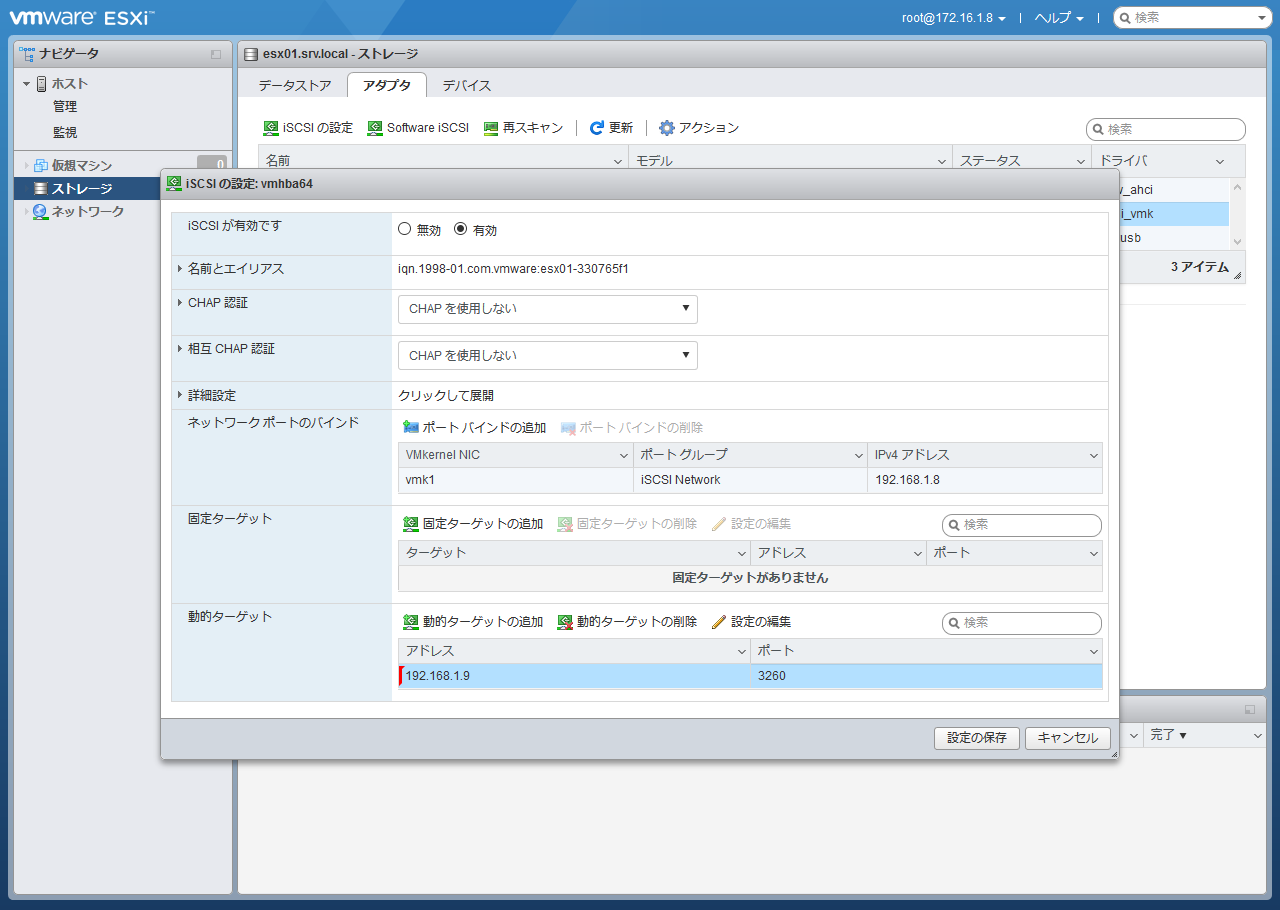The image size is (1280, 910).
Task: Click the static targets search field
Action: (1022, 525)
